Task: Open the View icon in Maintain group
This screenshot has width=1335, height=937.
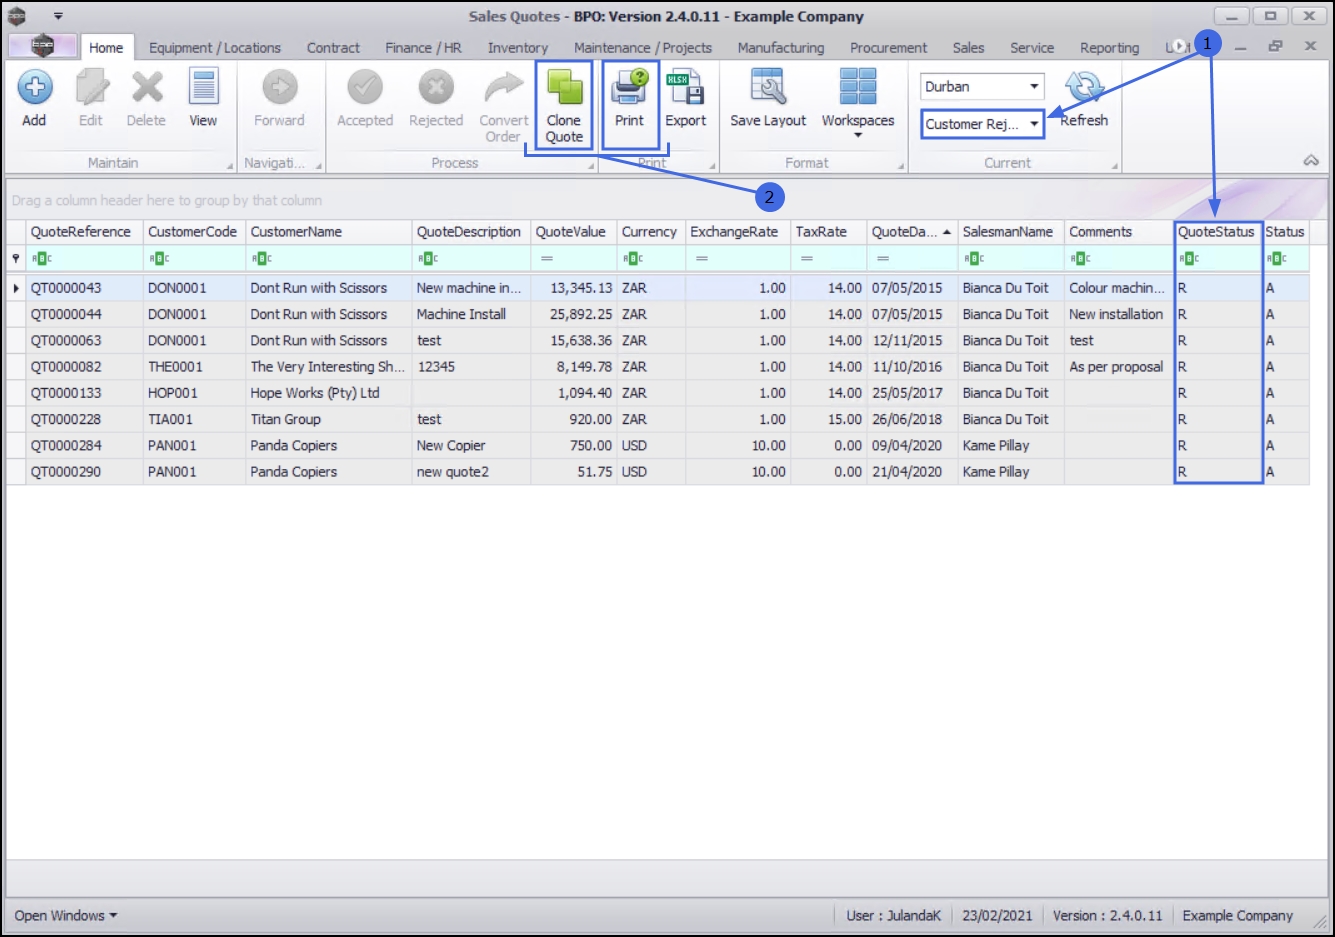Action: tap(204, 88)
